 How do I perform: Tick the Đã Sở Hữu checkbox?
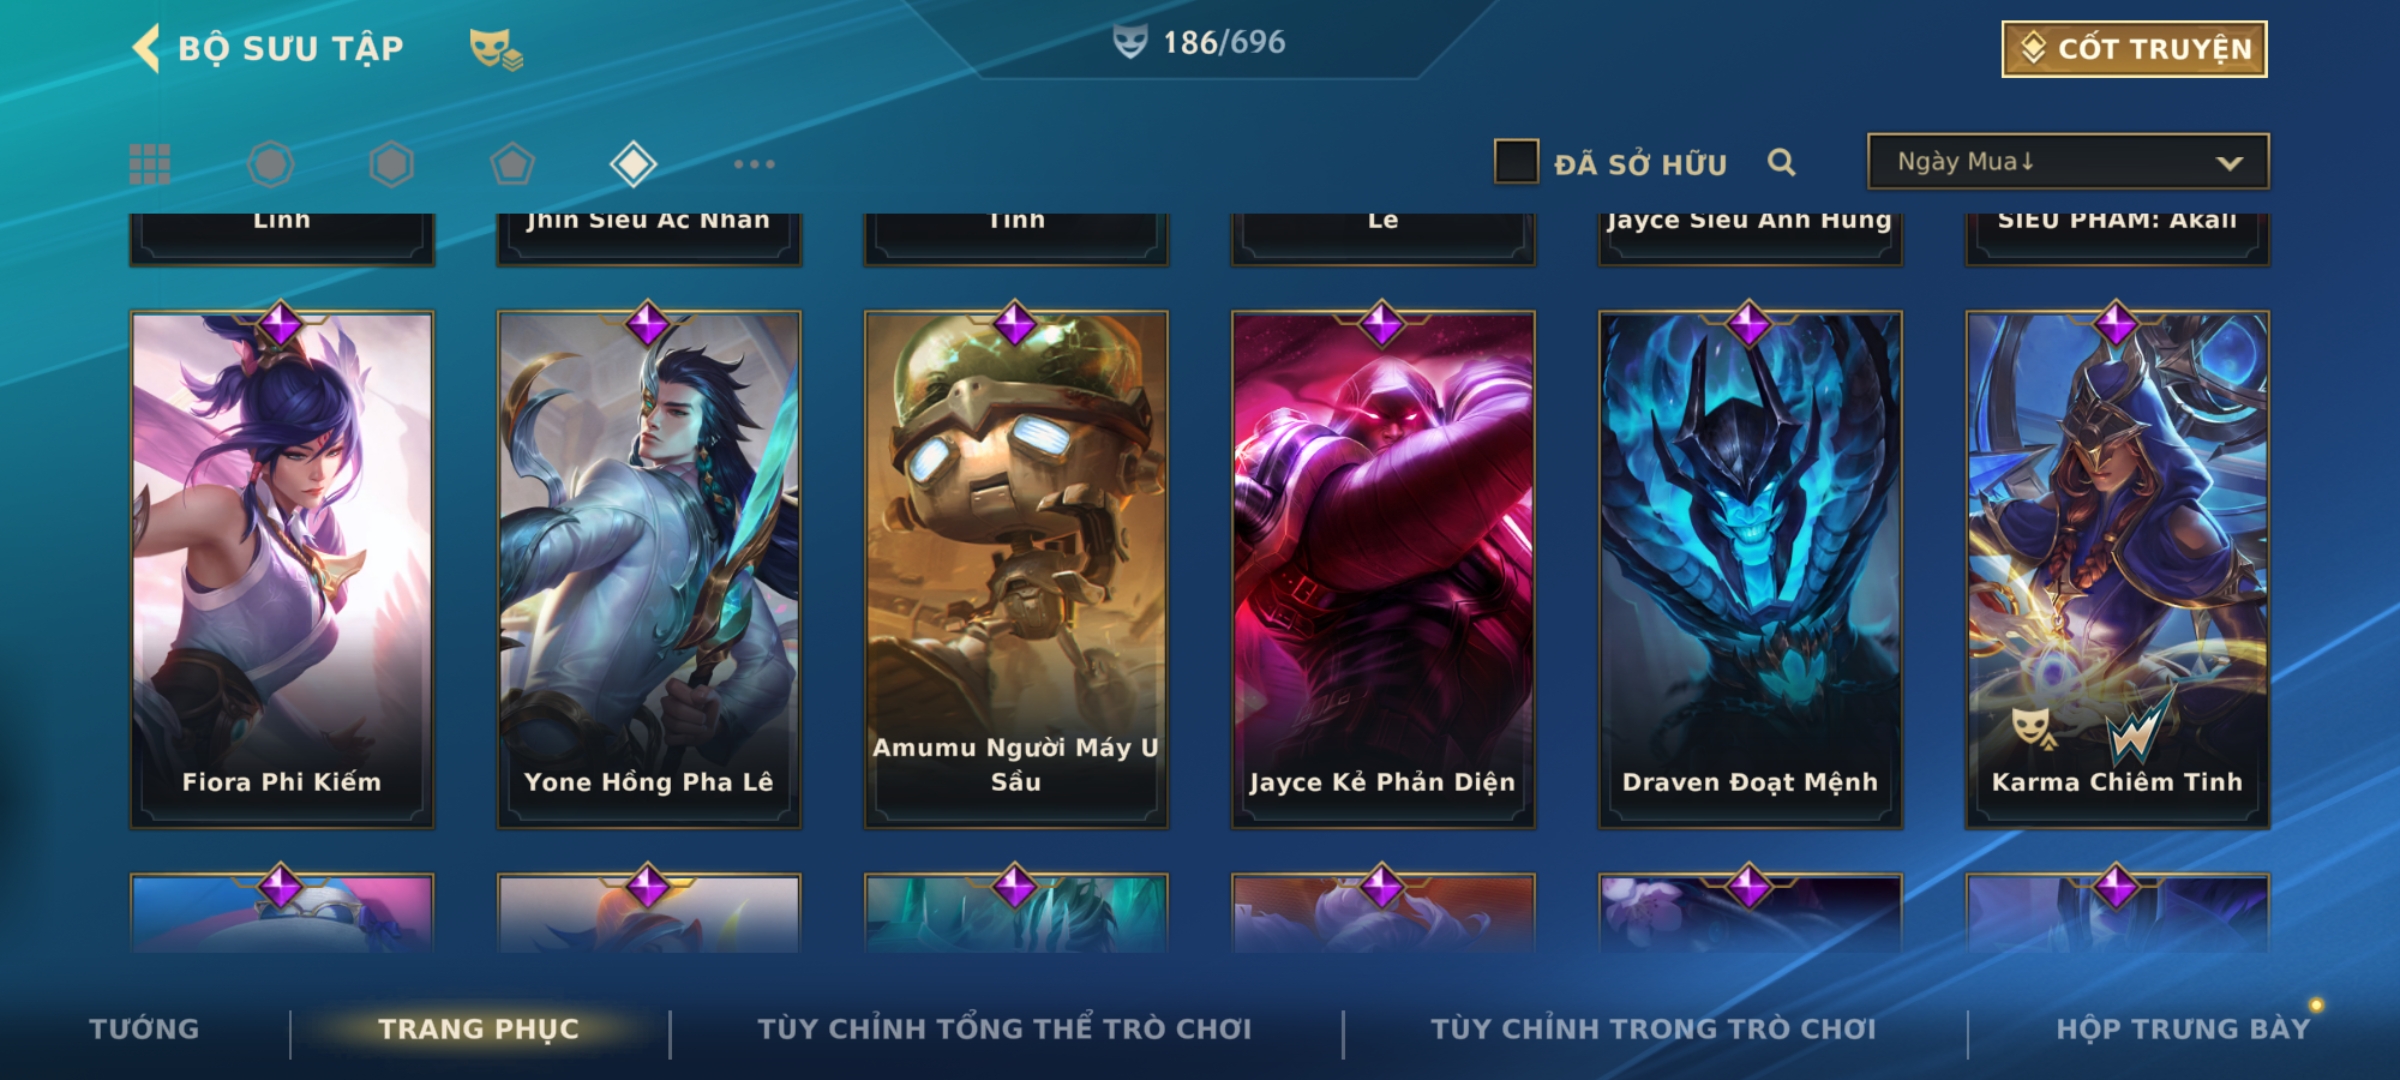tap(1516, 162)
